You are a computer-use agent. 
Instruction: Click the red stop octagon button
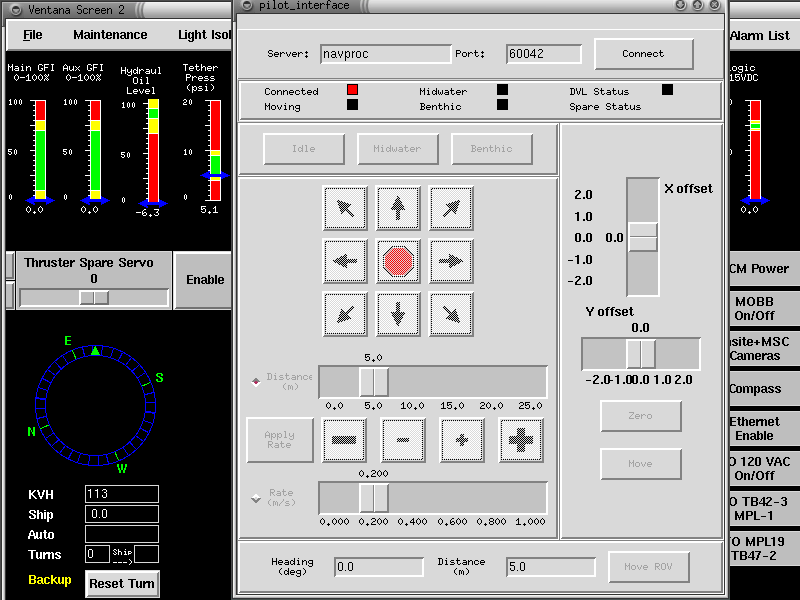(398, 261)
